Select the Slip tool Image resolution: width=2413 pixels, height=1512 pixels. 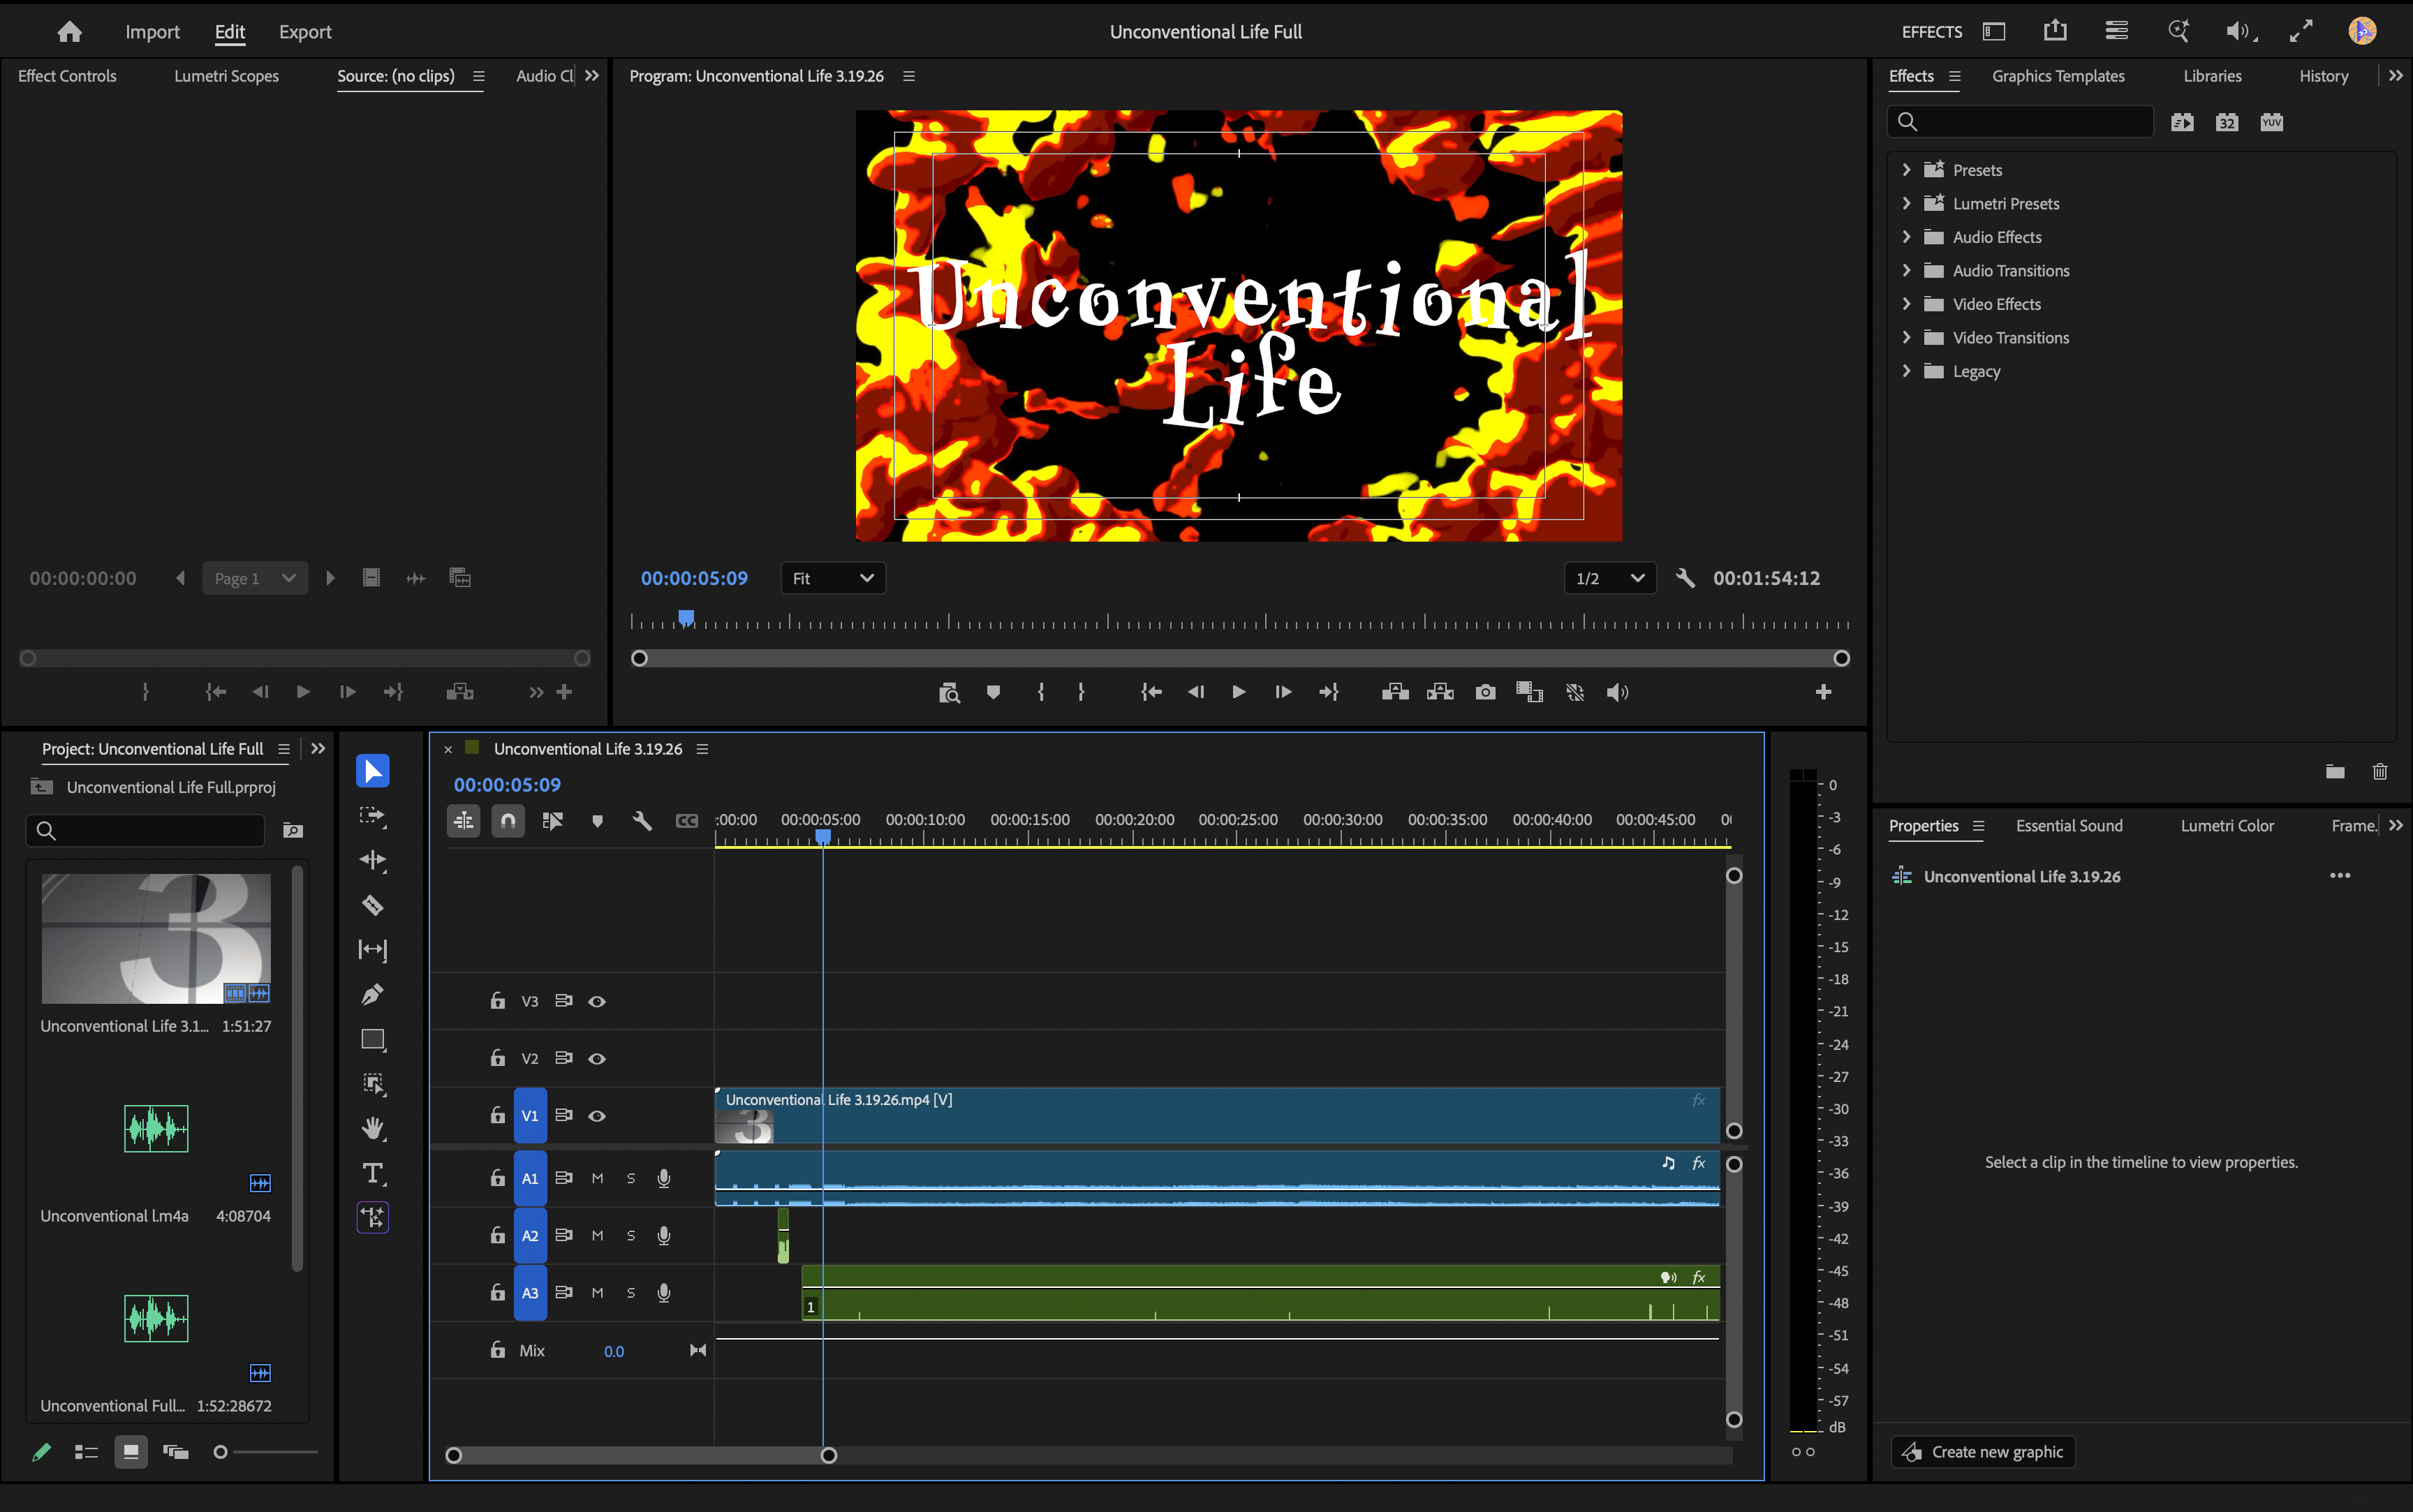click(x=372, y=949)
